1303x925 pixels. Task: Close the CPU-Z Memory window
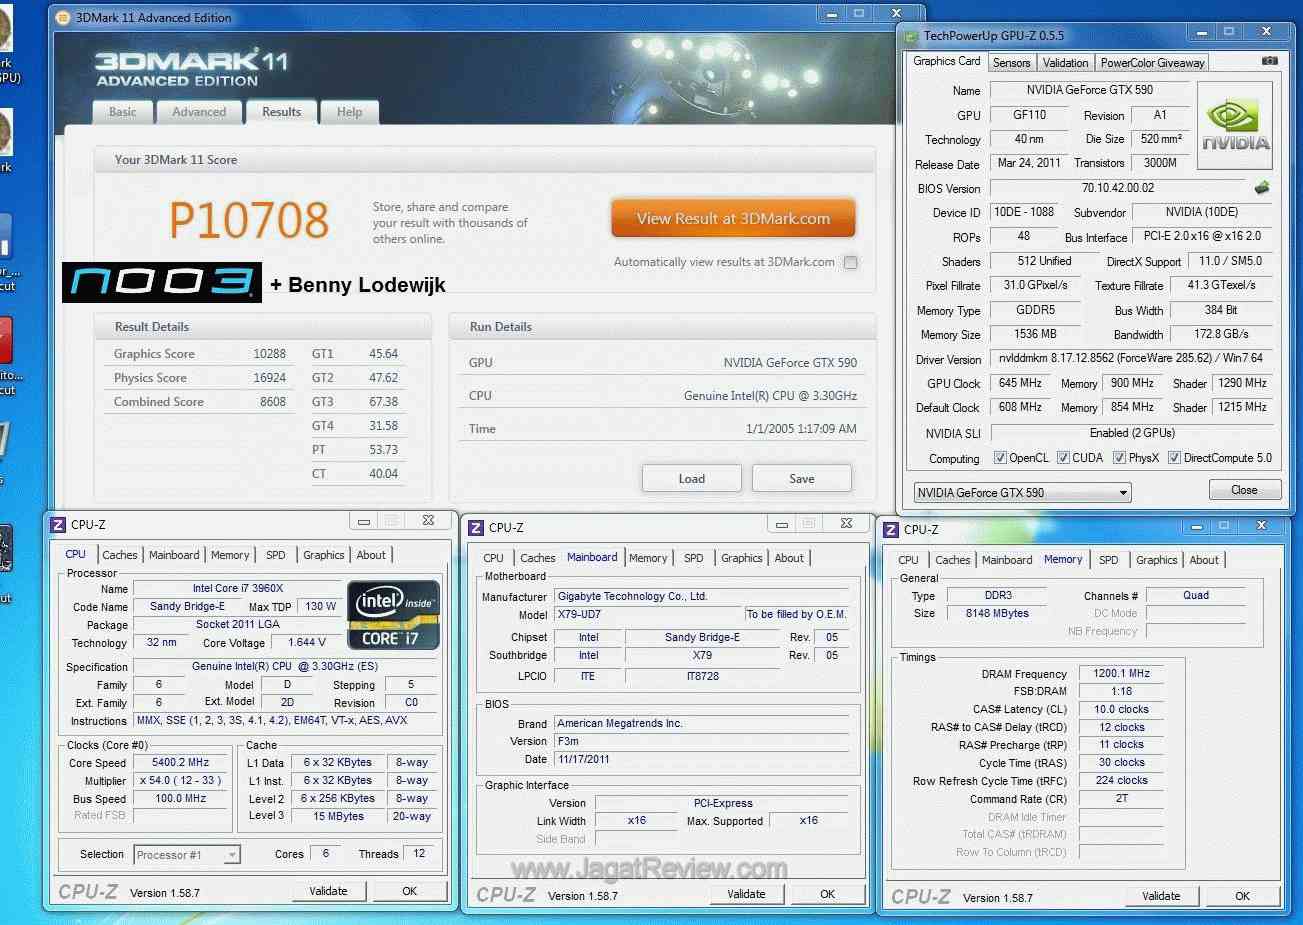1261,525
